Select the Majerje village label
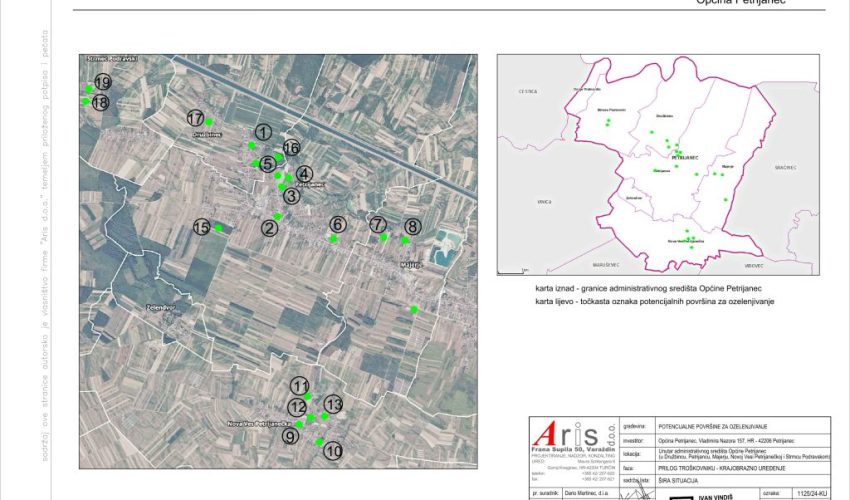 (412, 264)
